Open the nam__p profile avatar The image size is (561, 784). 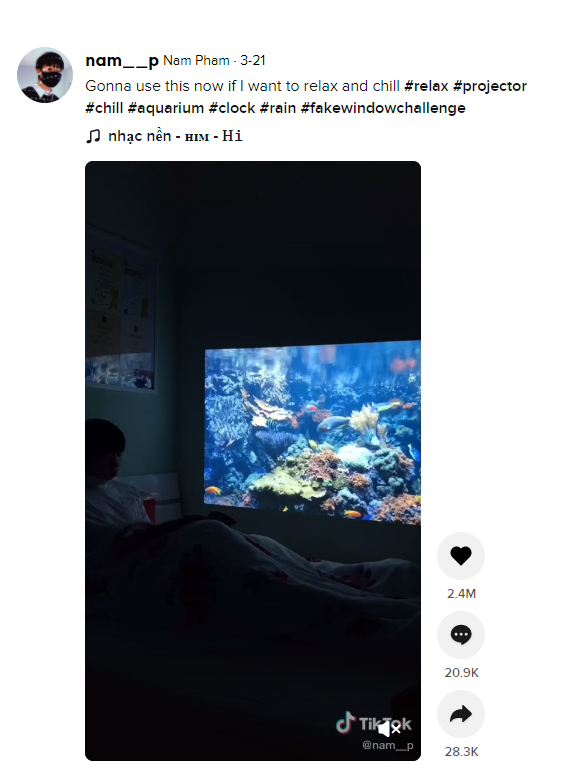pyautogui.click(x=45, y=75)
